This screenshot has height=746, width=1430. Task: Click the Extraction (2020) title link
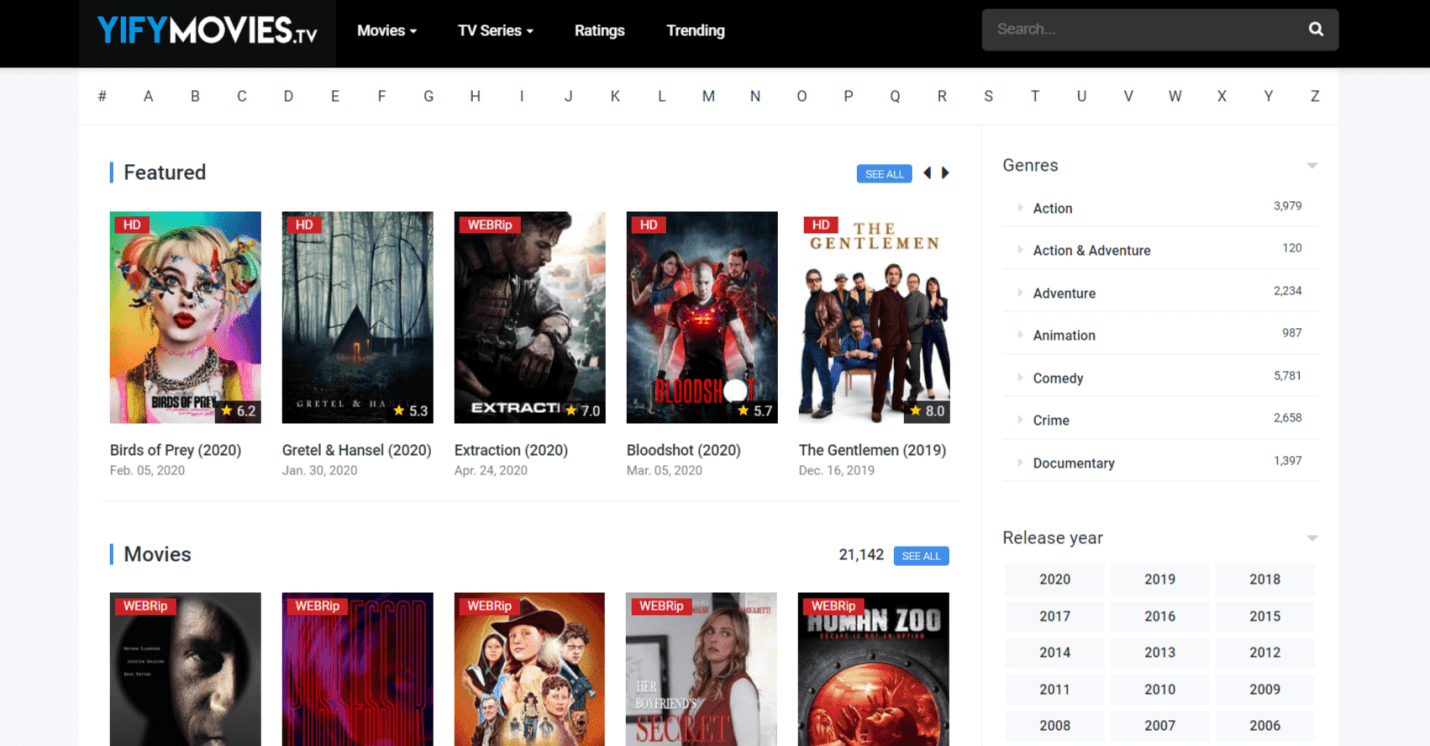[x=511, y=450]
